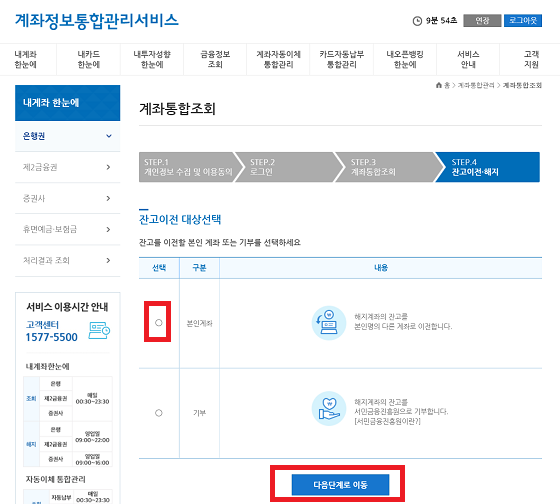
Task: Click the 계좌통합조회 page title
Action: pyautogui.click(x=177, y=109)
